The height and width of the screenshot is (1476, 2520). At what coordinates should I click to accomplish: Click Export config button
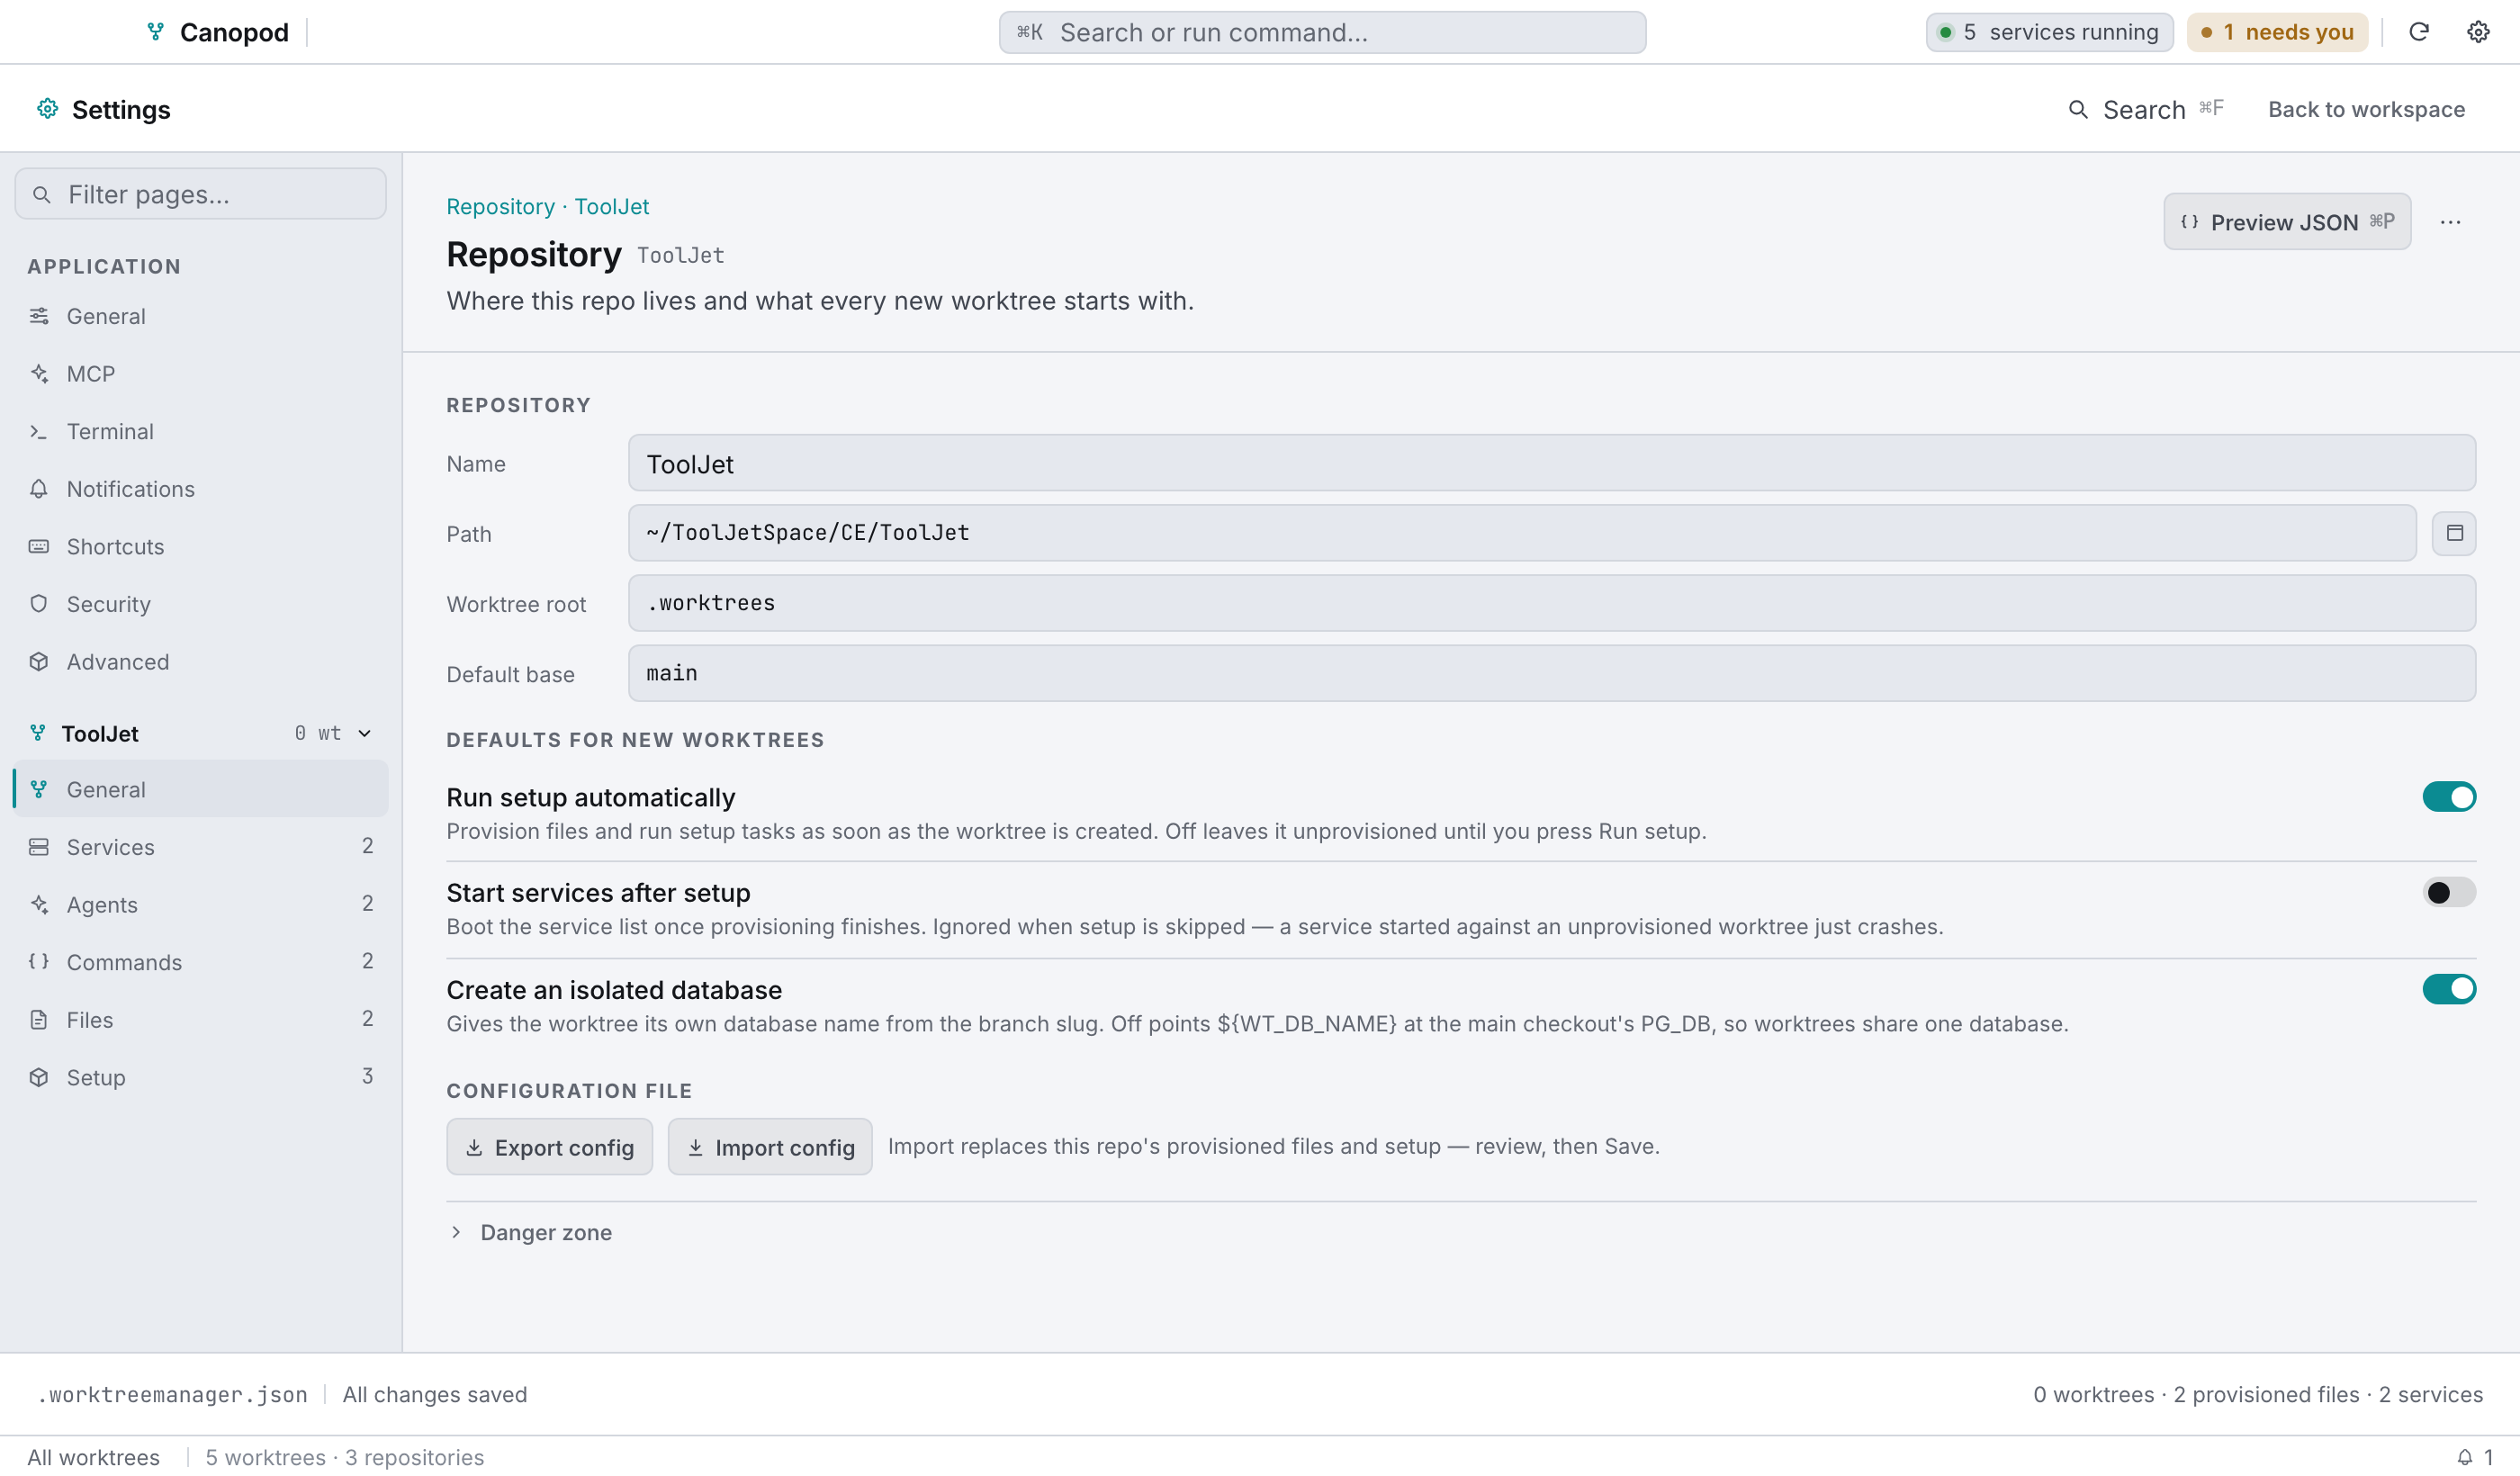(x=549, y=1147)
